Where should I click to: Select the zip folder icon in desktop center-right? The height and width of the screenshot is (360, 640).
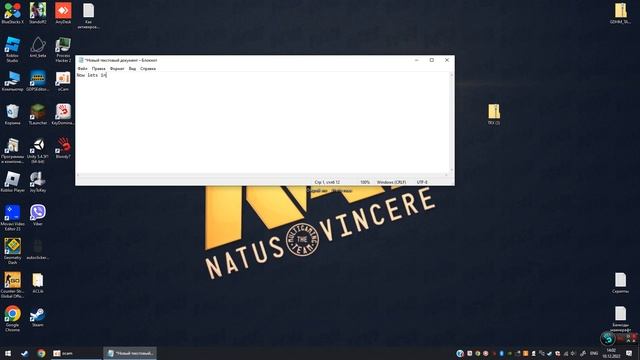coord(494,114)
